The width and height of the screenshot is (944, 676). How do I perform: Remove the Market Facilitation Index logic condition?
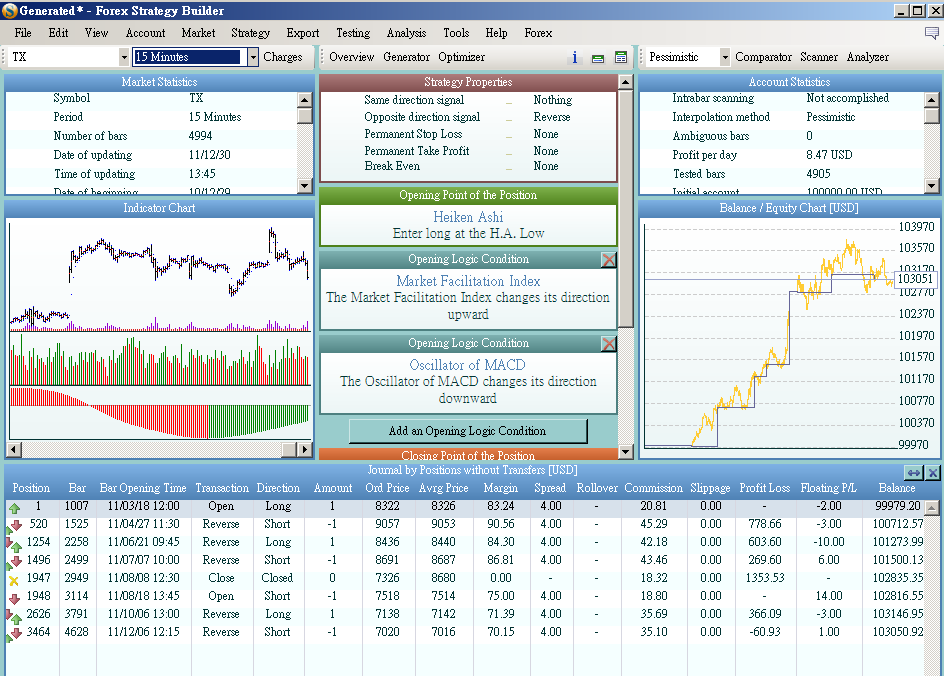pyautogui.click(x=609, y=259)
